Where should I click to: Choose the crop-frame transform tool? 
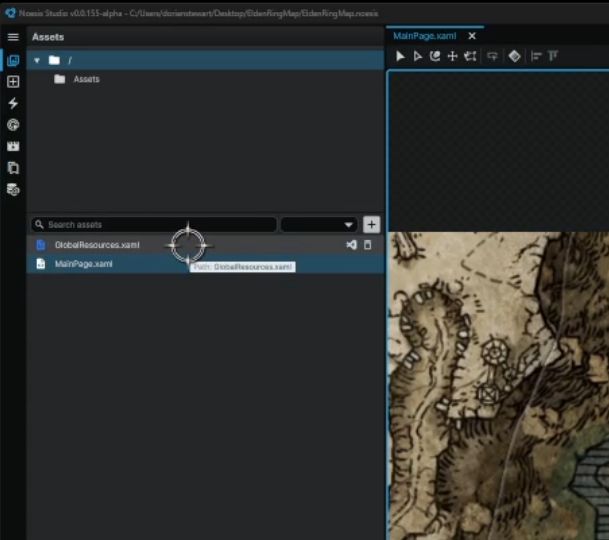pyautogui.click(x=470, y=56)
